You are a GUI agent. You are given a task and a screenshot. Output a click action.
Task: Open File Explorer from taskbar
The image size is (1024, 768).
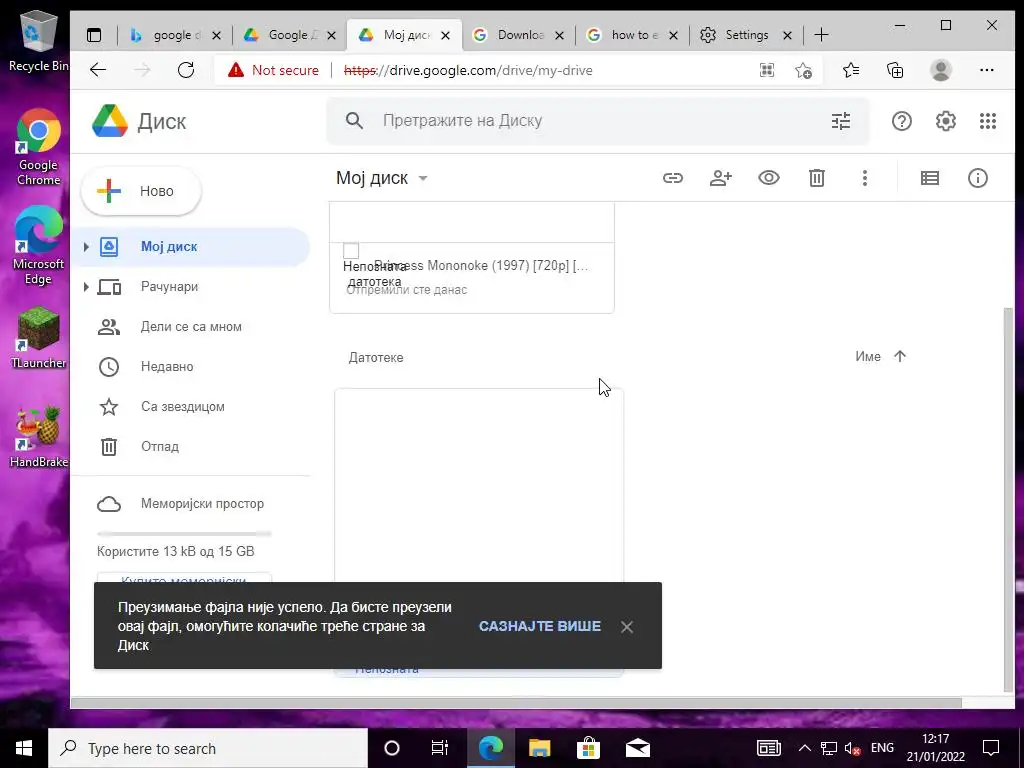[539, 748]
